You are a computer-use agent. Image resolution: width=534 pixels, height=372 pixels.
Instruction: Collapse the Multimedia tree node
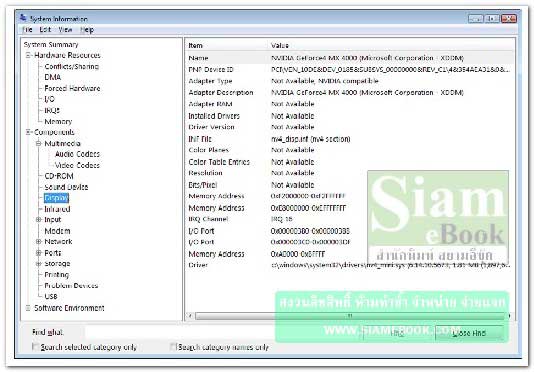click(x=39, y=143)
